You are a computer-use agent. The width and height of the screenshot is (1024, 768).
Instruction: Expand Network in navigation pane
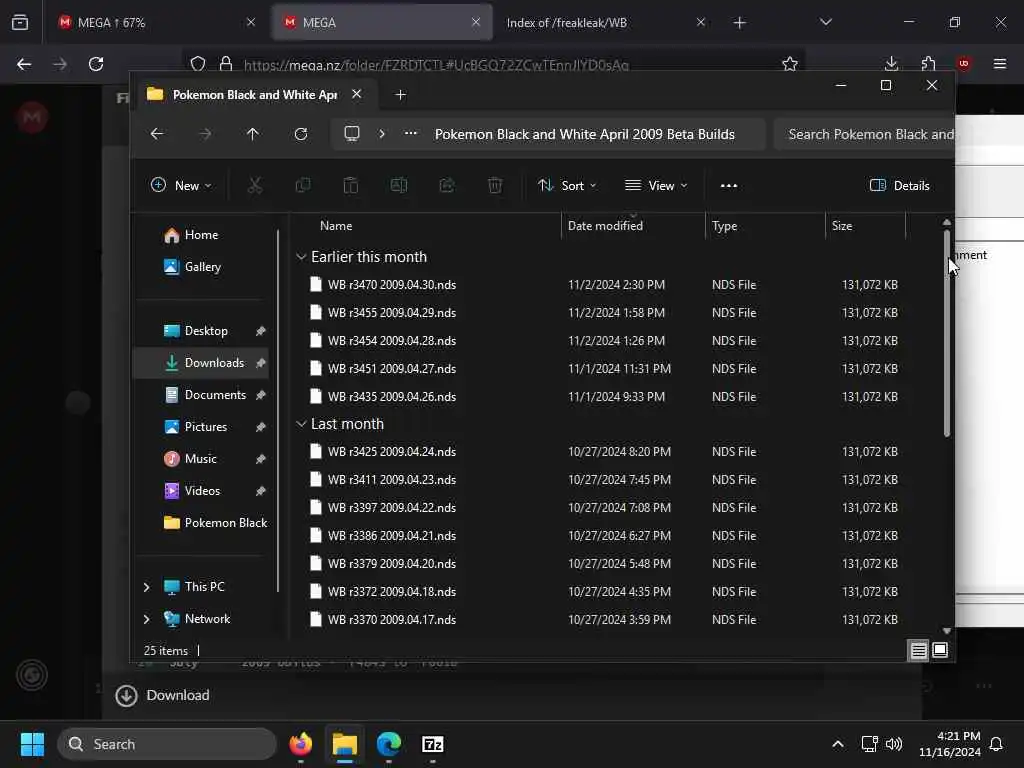pyautogui.click(x=147, y=619)
